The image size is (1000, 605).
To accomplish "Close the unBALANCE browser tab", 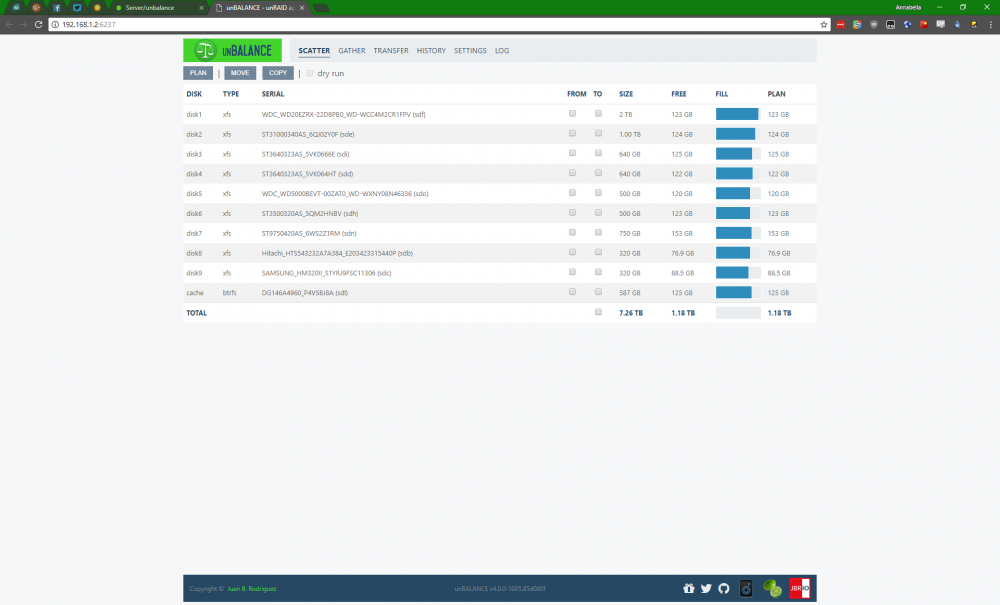I will click(x=302, y=8).
